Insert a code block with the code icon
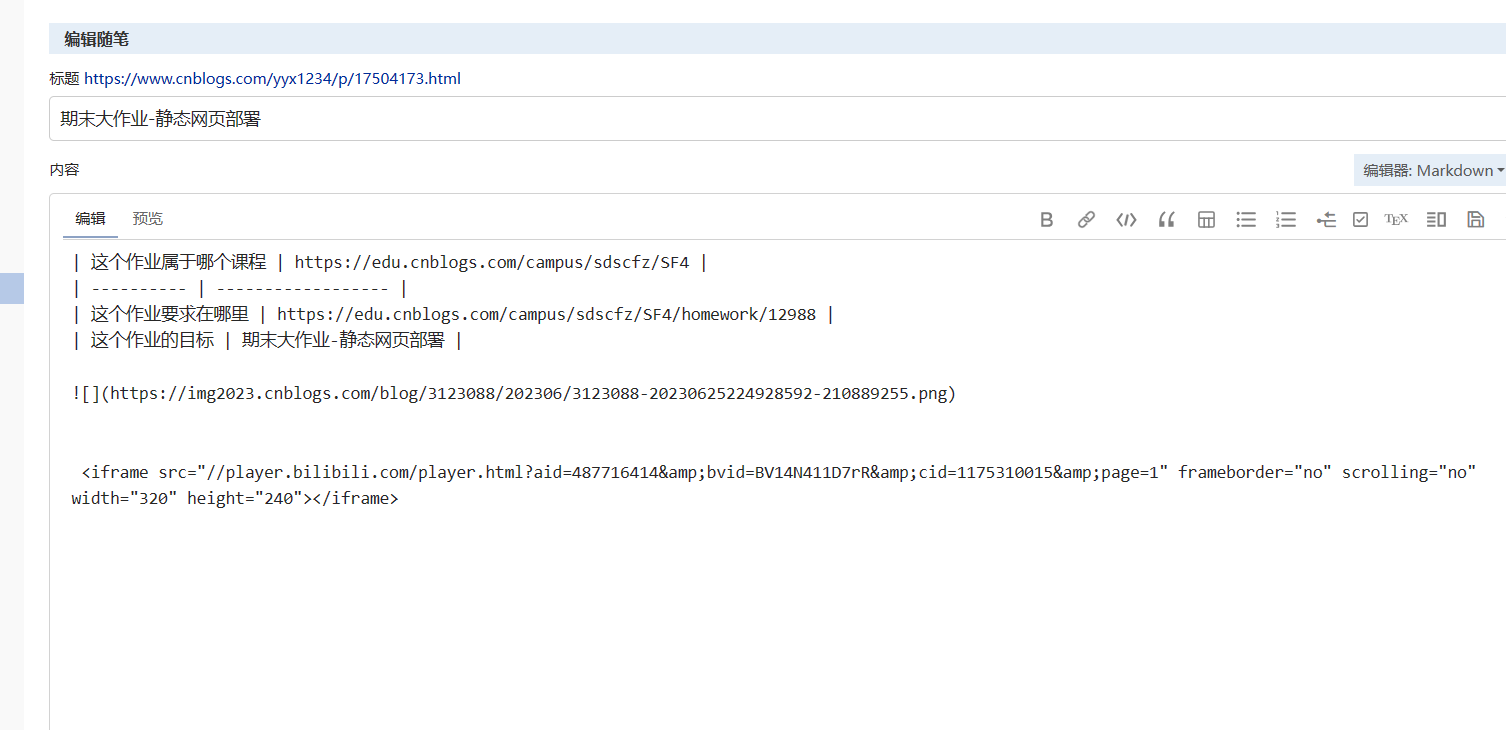 coord(1126,220)
